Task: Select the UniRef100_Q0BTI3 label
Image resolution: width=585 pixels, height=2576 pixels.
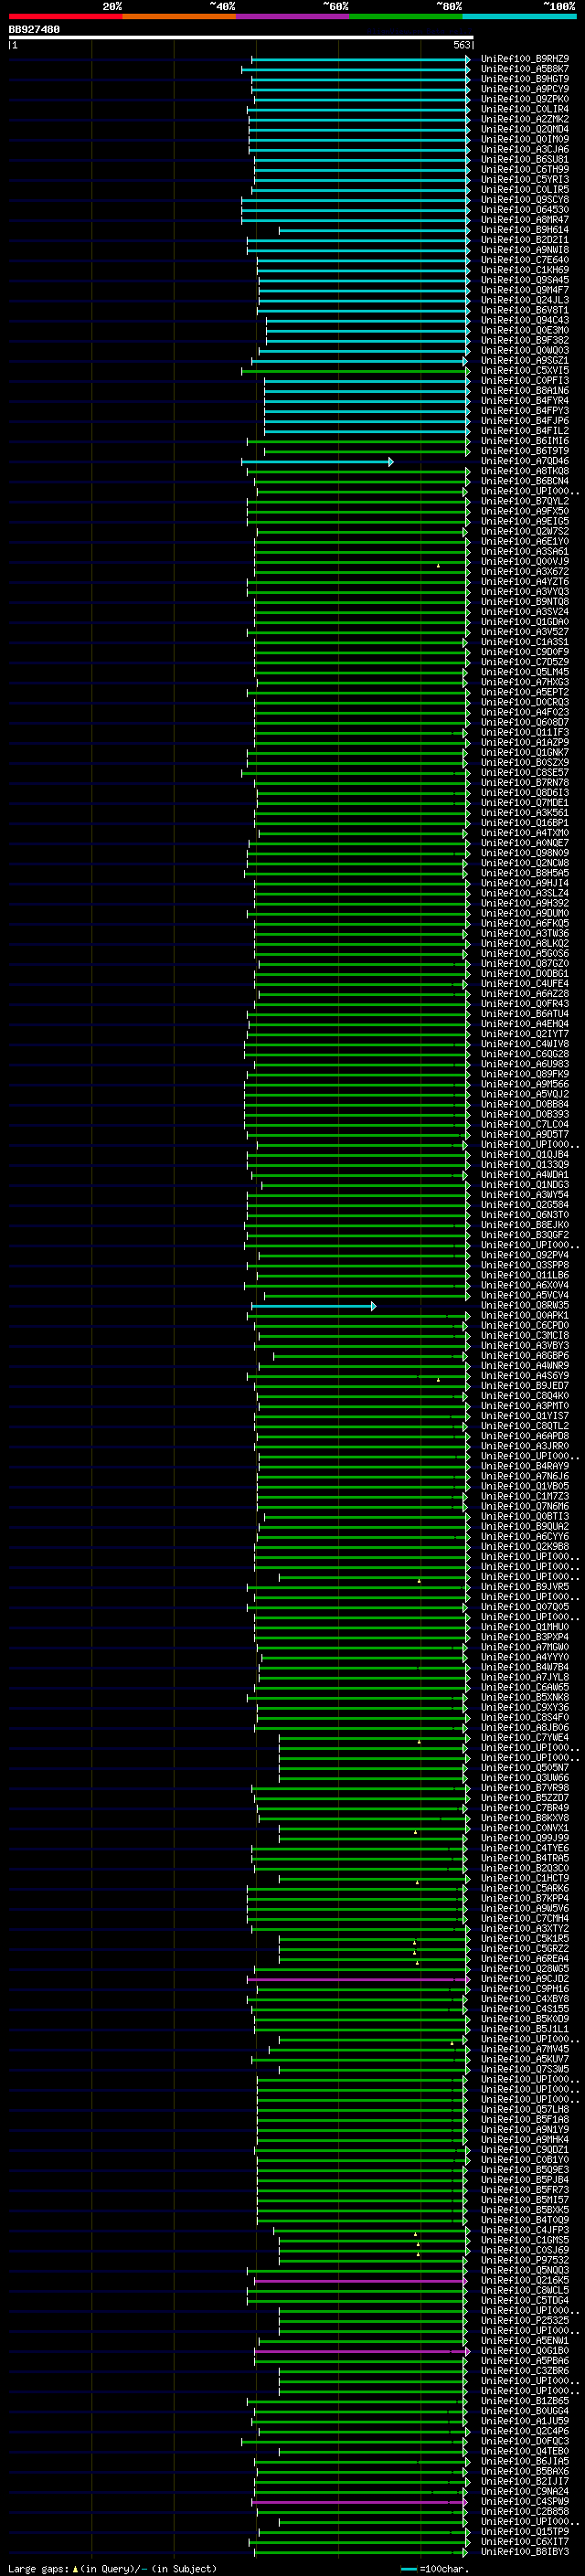Action: (525, 1516)
